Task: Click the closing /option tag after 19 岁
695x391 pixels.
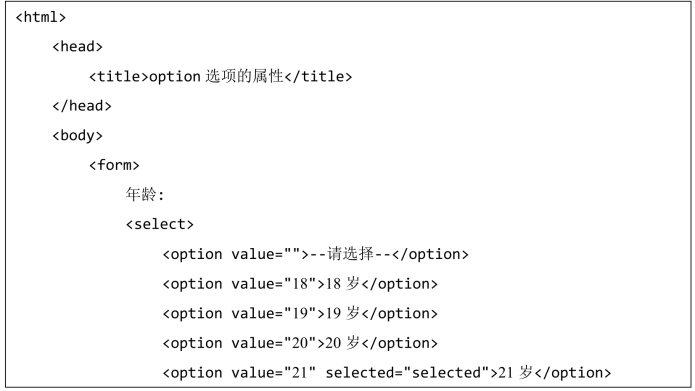Action: tap(400, 313)
